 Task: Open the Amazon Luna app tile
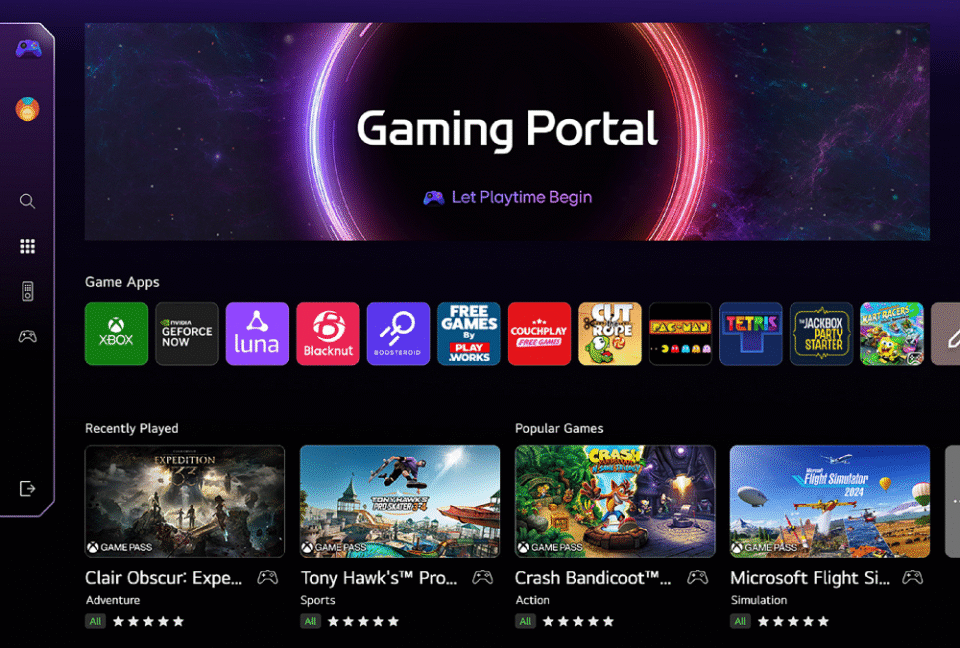[257, 333]
